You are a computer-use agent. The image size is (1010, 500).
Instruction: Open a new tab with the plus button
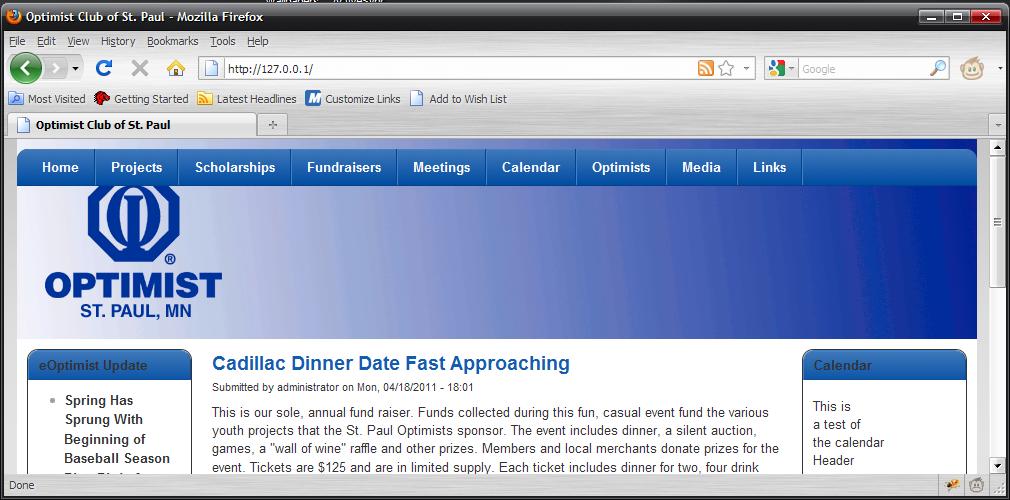(x=272, y=125)
